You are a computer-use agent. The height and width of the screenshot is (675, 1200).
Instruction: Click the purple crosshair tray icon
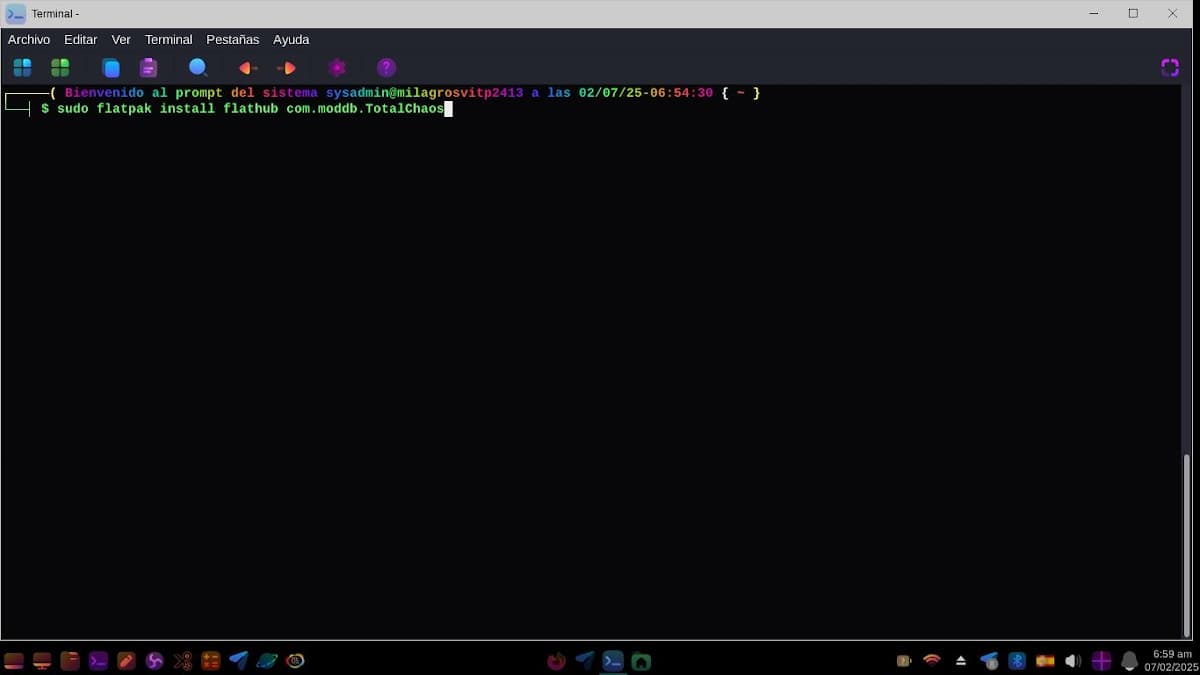click(x=1101, y=661)
